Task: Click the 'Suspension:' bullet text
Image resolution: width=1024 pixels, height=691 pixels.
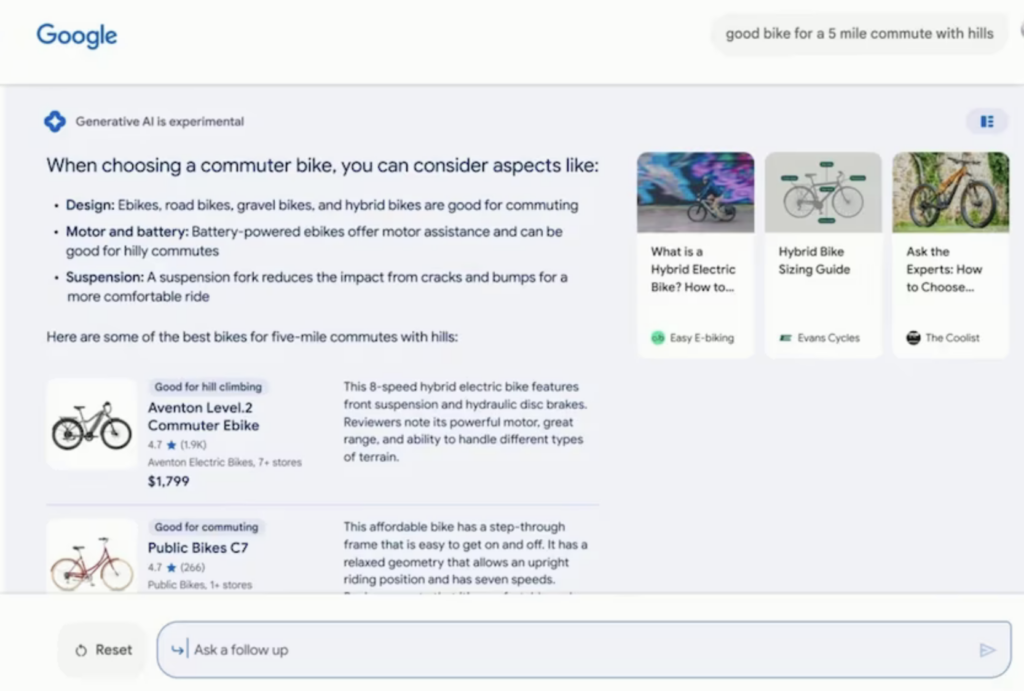Action: pyautogui.click(x=317, y=287)
